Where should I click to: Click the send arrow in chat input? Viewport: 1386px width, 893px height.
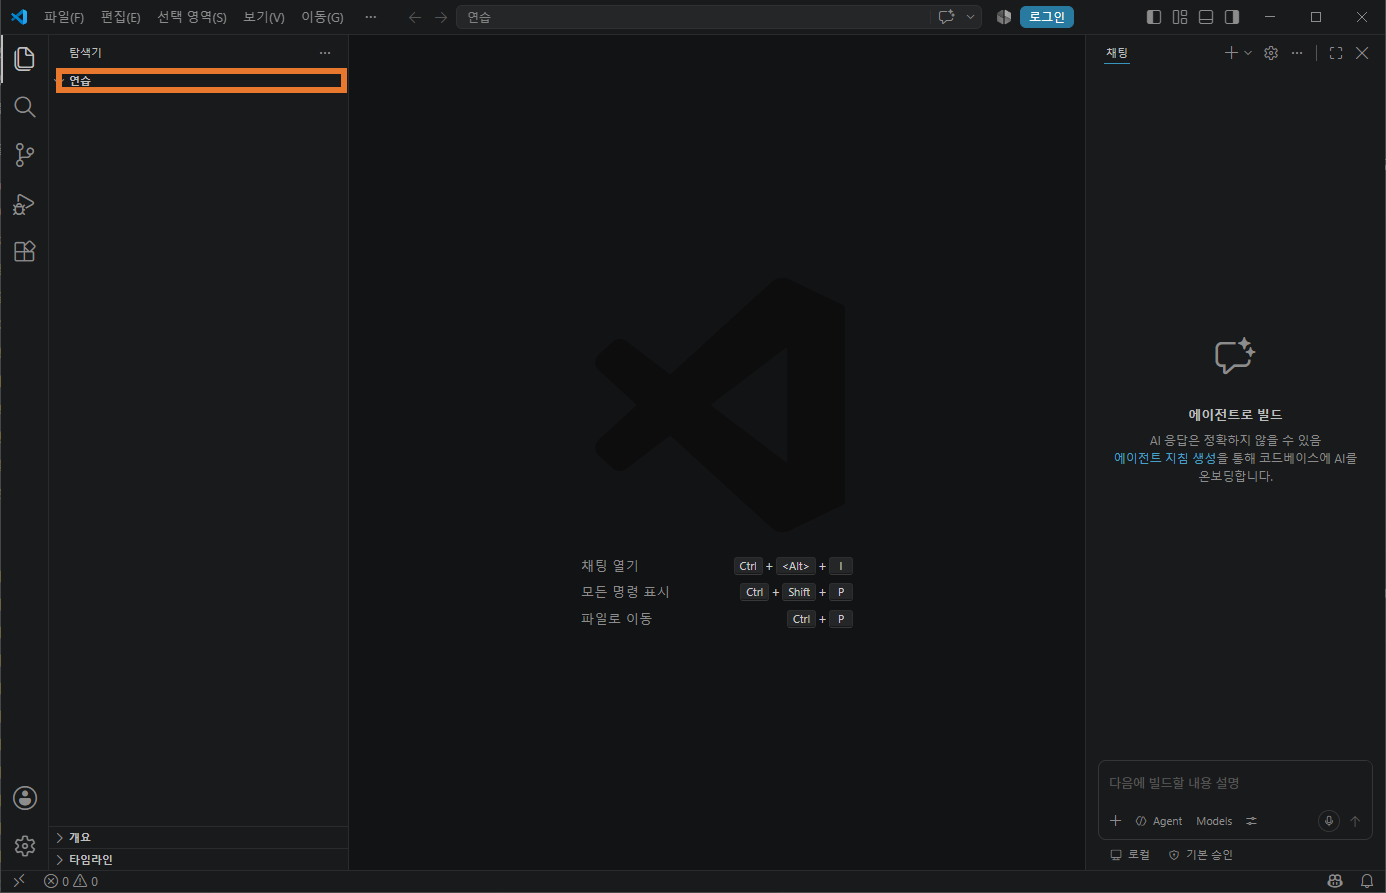(x=1355, y=821)
